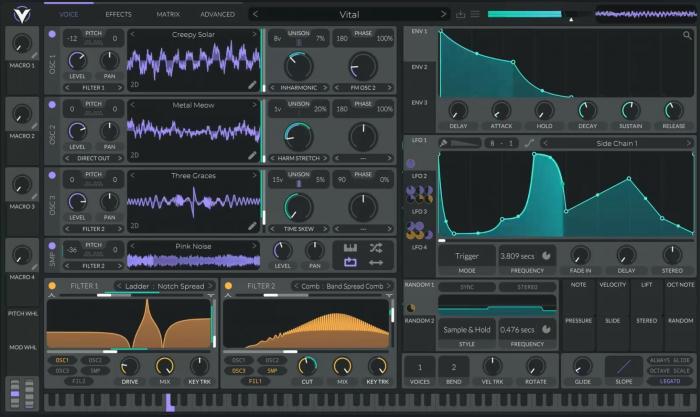Switch to the Effects tab

pyautogui.click(x=118, y=14)
